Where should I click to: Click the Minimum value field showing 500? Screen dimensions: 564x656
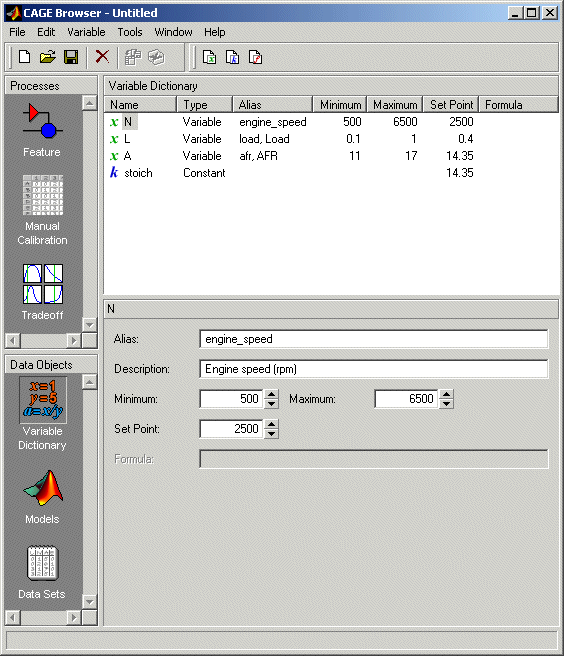point(231,399)
